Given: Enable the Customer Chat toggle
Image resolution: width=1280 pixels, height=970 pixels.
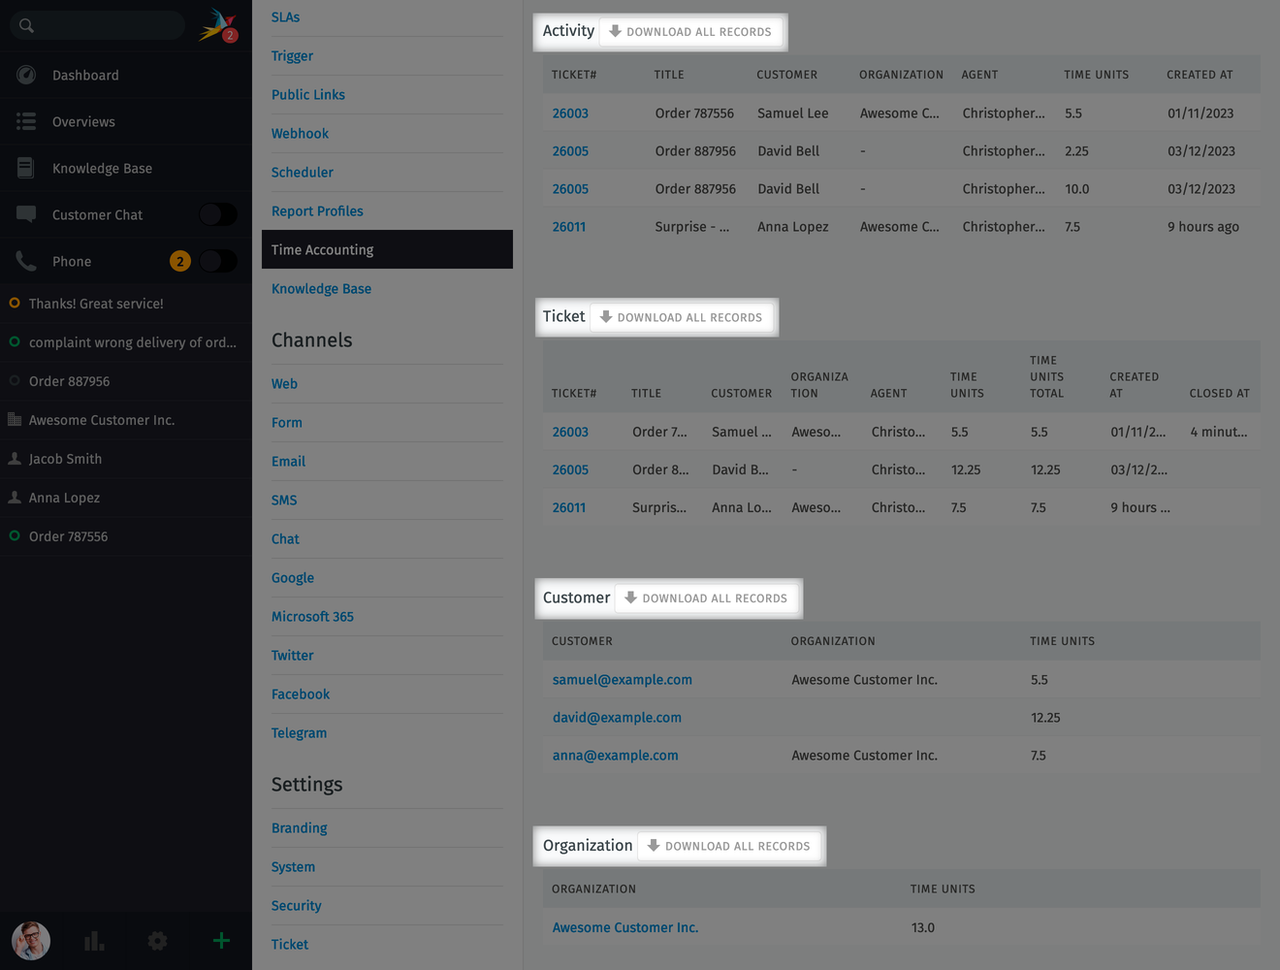Looking at the screenshot, I should pyautogui.click(x=218, y=214).
